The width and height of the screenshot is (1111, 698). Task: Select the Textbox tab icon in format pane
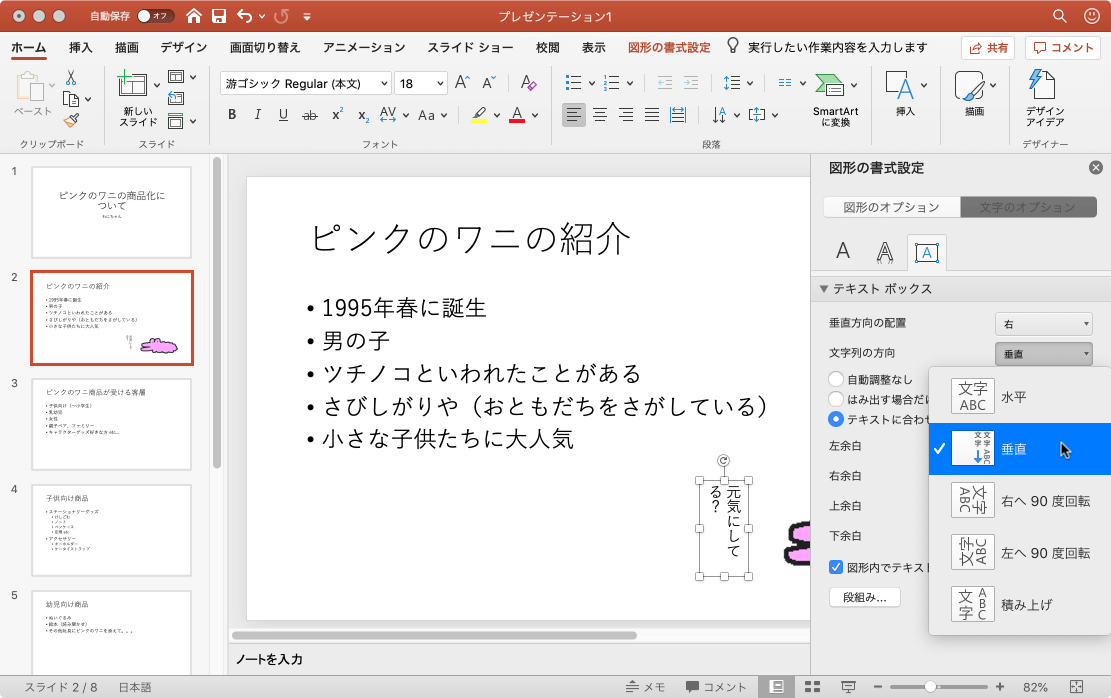pyautogui.click(x=926, y=253)
